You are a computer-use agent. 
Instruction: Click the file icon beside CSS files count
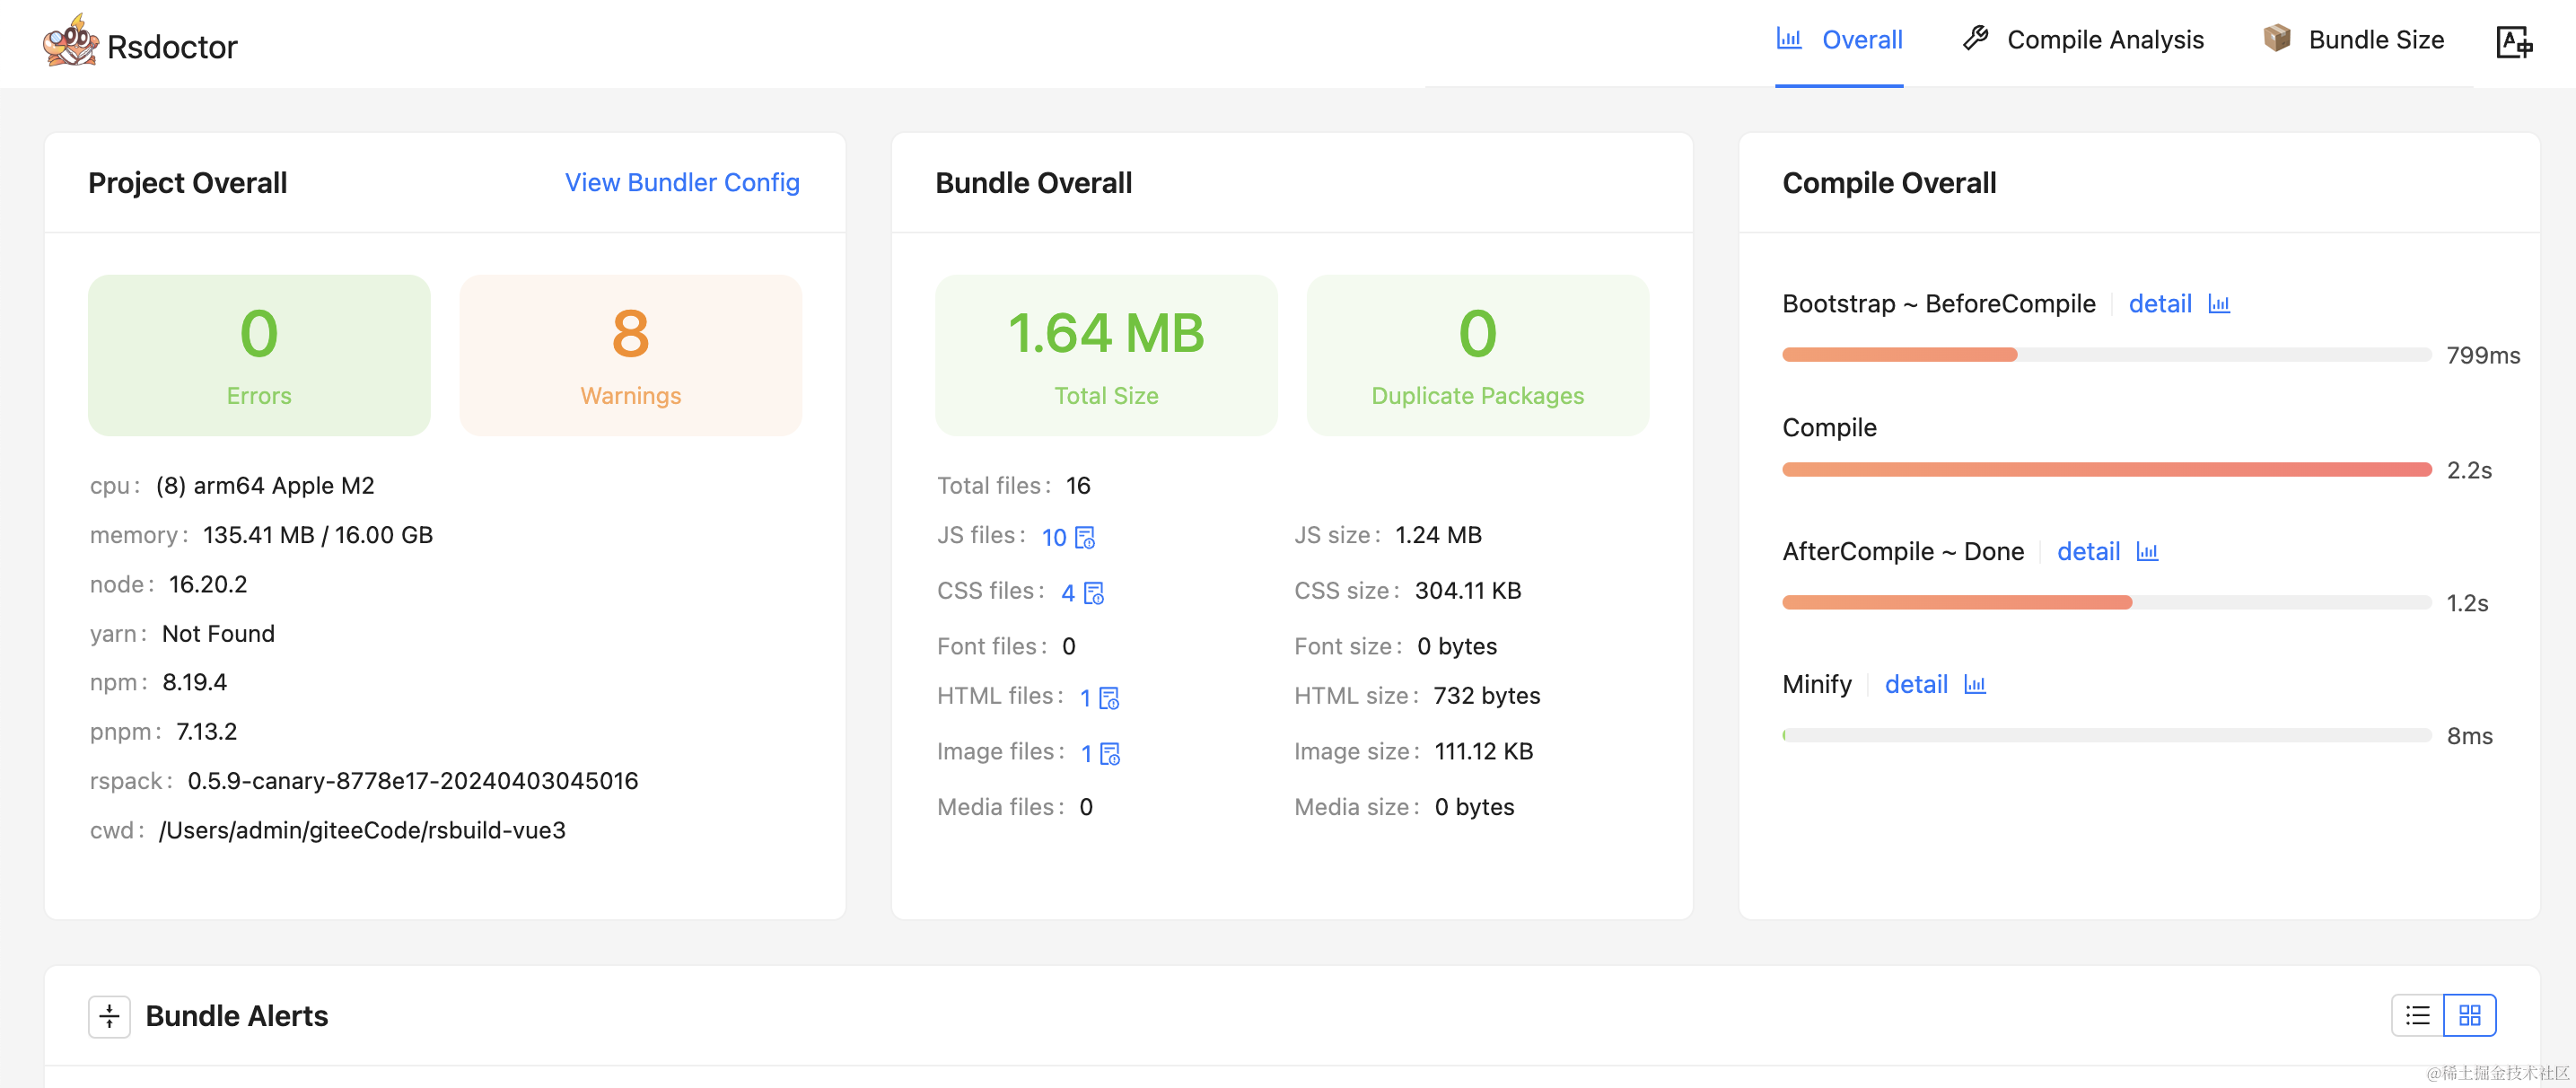[1094, 593]
